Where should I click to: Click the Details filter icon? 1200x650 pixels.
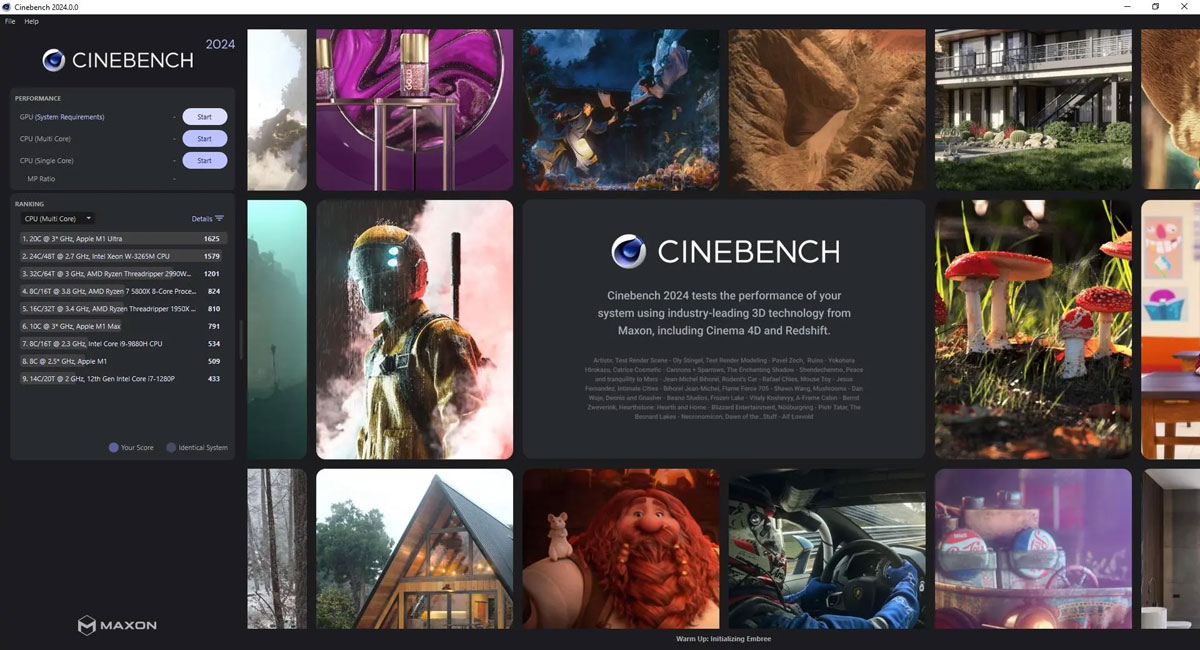[219, 218]
